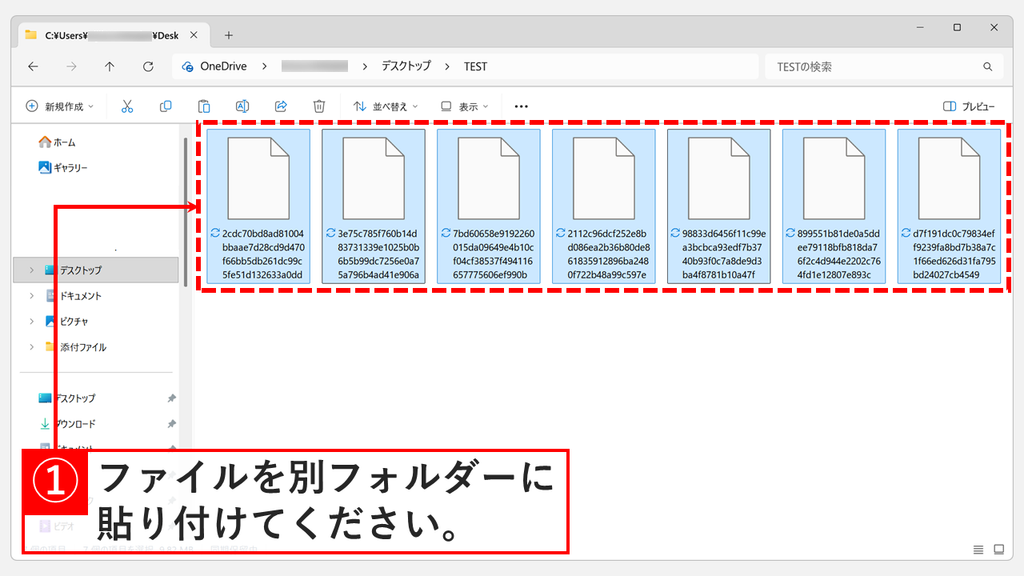Click the Paste clipboard icon
Image resolution: width=1024 pixels, height=576 pixels.
click(204, 106)
